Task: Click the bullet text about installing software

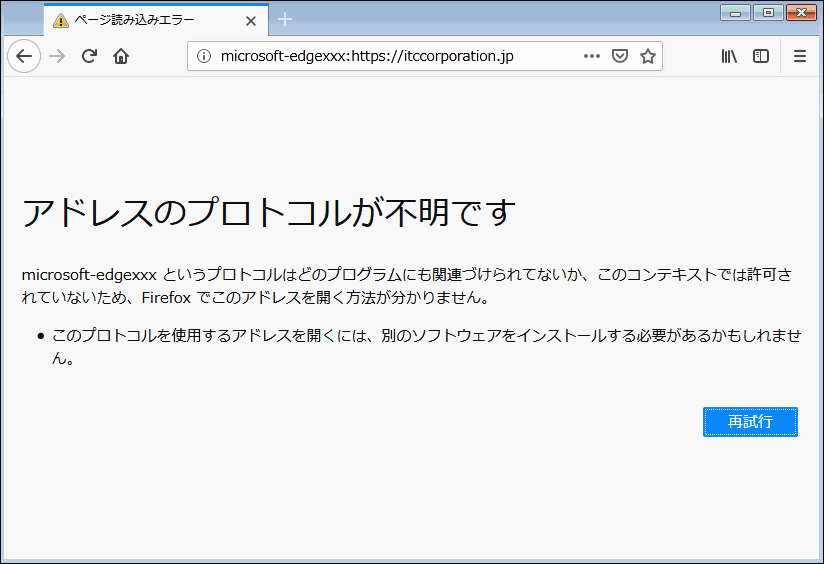Action: [x=427, y=347]
